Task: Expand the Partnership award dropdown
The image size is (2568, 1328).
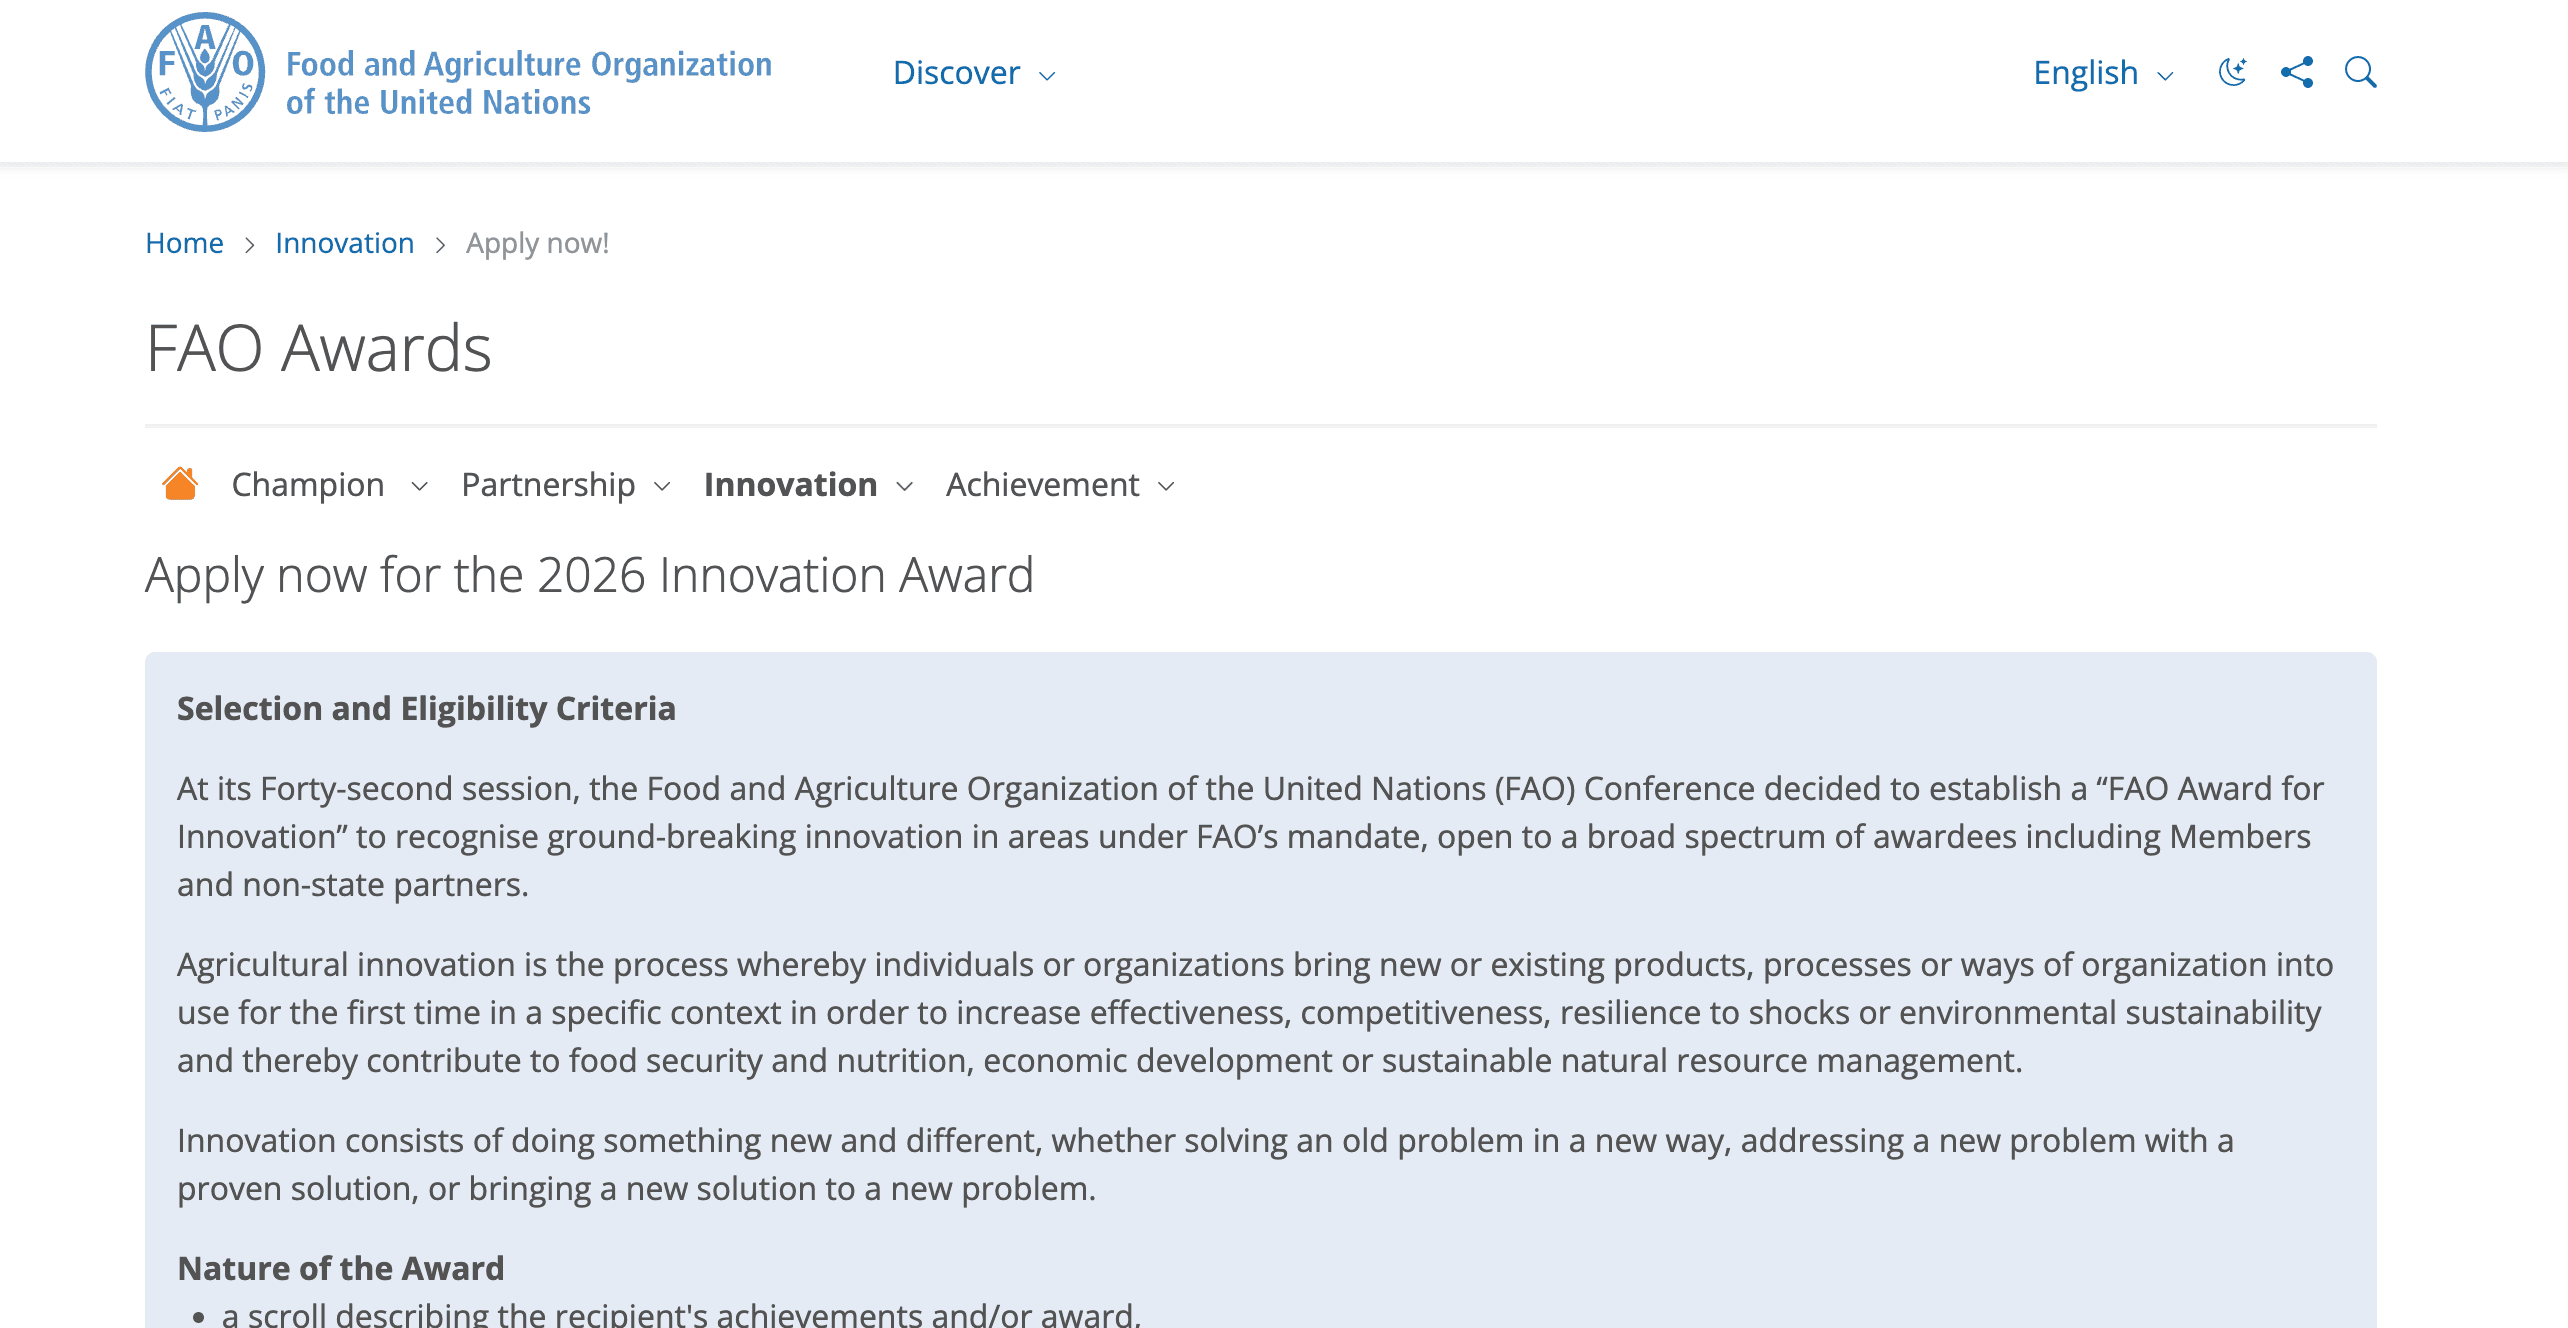Action: point(662,487)
